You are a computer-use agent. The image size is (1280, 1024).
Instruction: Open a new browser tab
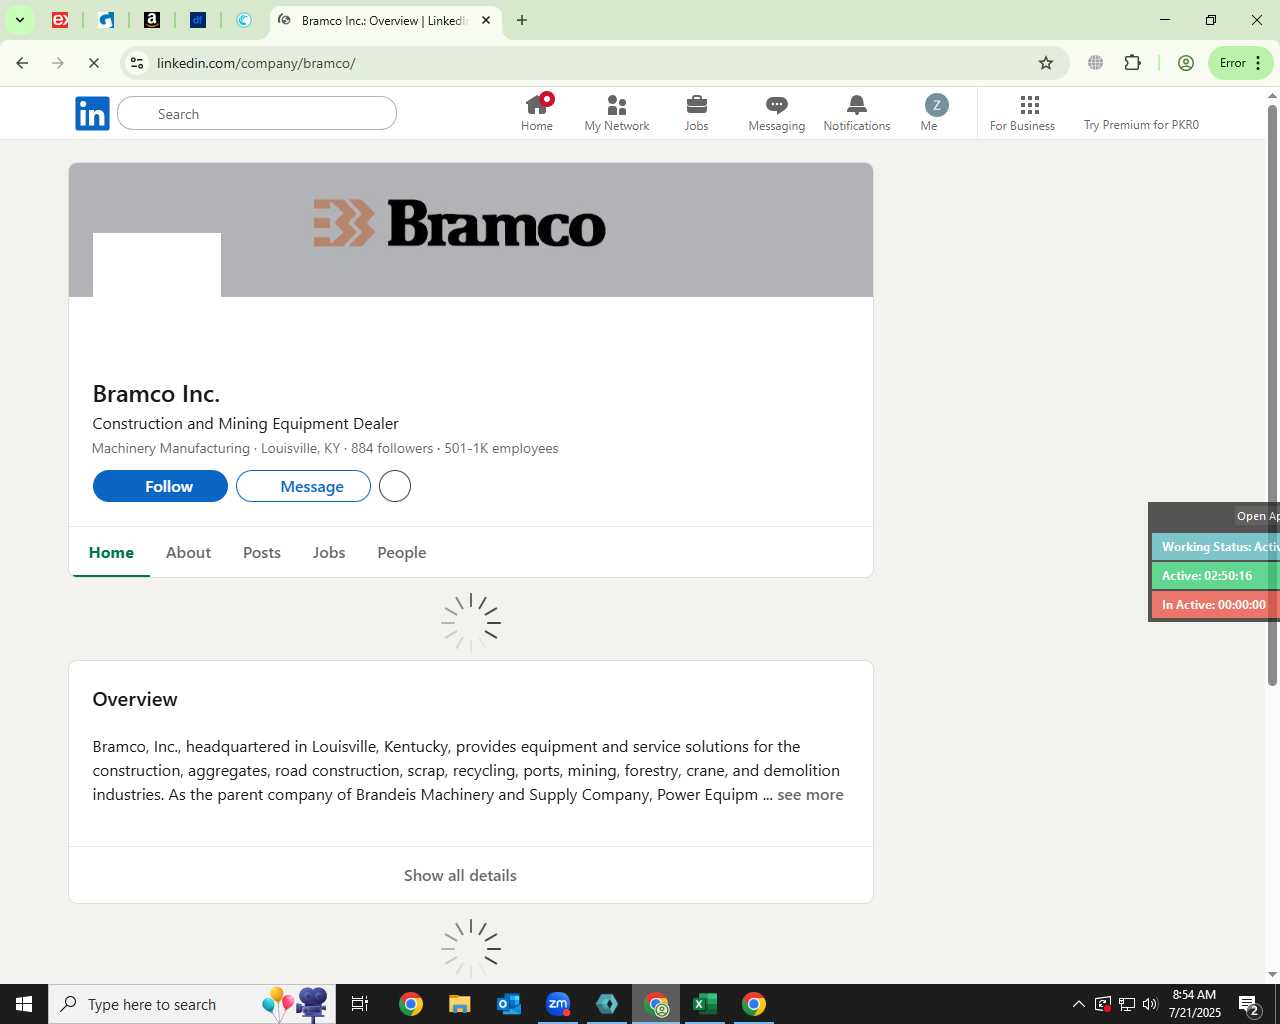click(522, 20)
